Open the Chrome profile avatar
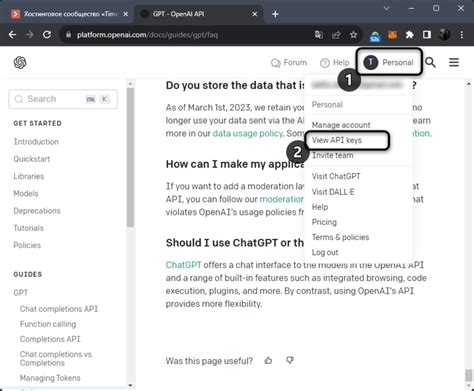This screenshot has height=391, width=474. click(x=444, y=35)
